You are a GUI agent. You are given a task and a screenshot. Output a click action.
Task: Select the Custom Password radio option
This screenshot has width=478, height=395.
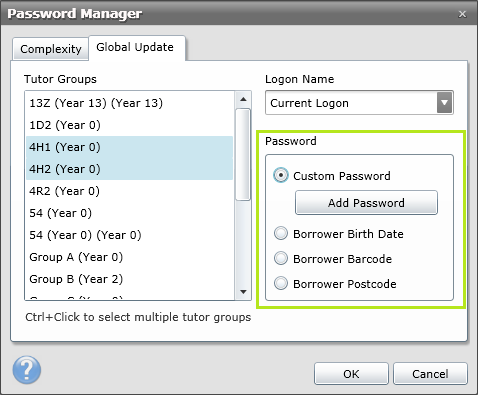click(281, 175)
